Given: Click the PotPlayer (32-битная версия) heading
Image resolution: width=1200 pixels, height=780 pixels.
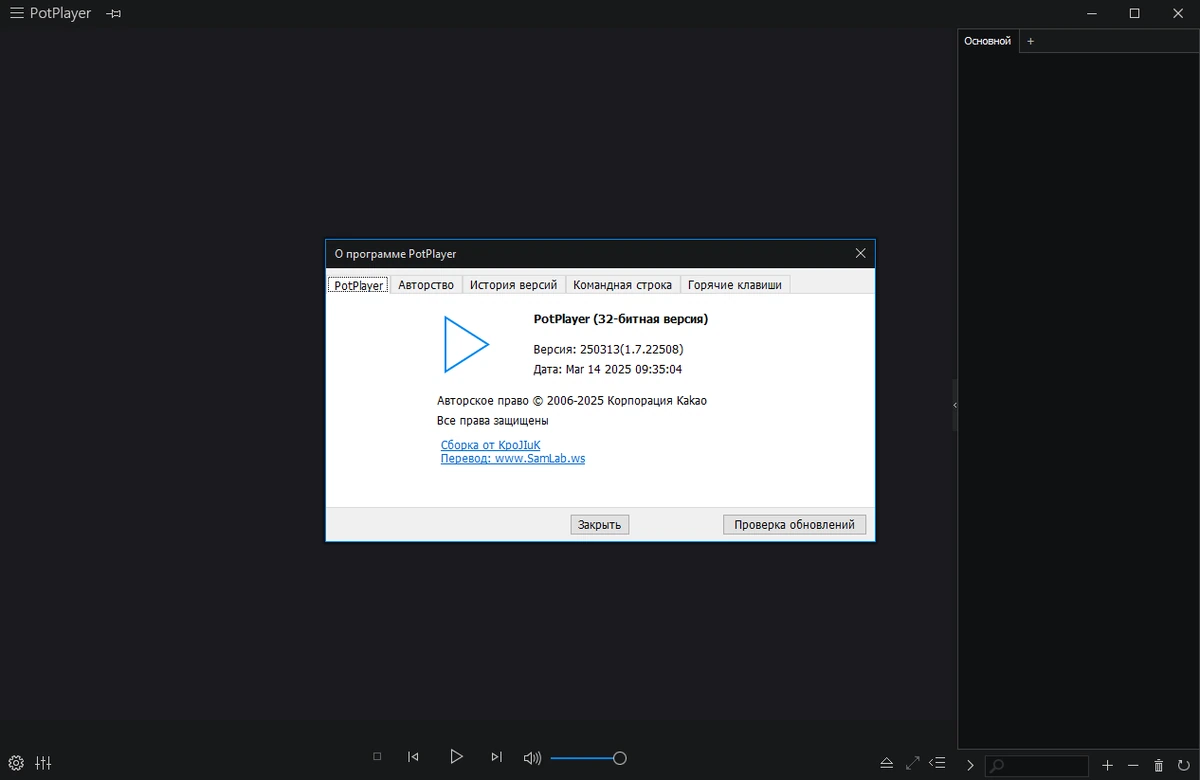Looking at the screenshot, I should pyautogui.click(x=620, y=319).
